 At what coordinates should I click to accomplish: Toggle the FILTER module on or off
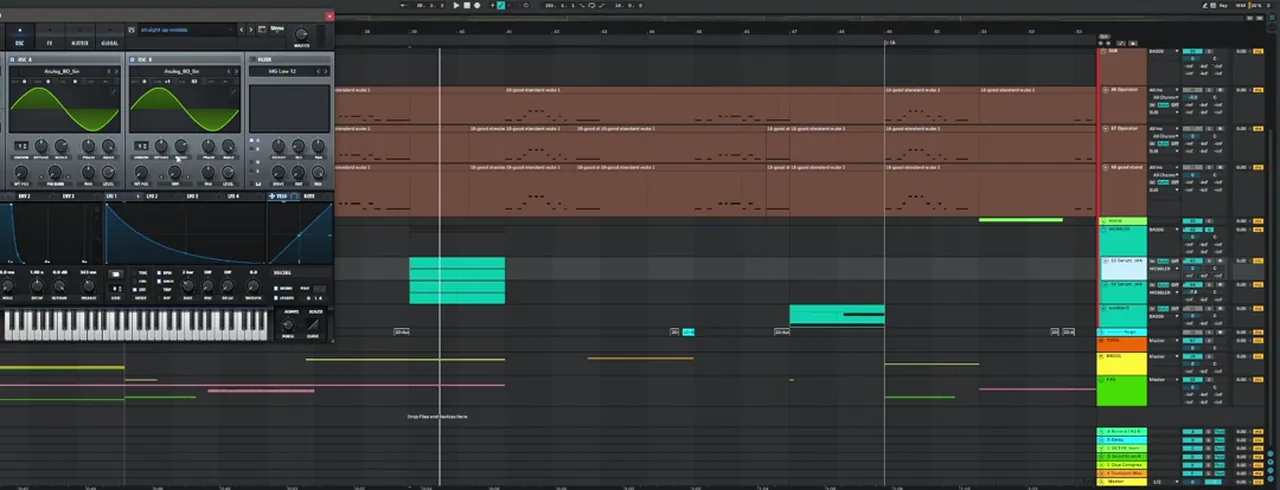click(x=254, y=60)
